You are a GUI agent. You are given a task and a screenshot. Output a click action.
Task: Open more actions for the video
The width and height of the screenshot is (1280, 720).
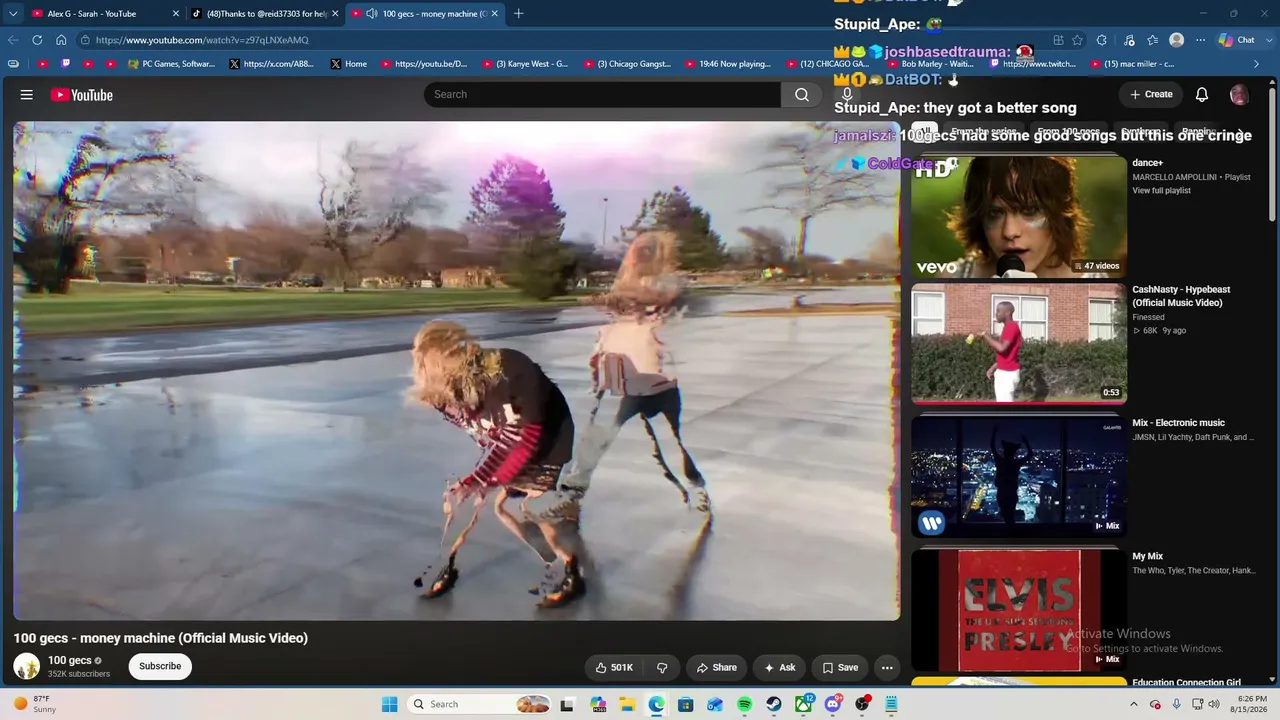tap(887, 668)
